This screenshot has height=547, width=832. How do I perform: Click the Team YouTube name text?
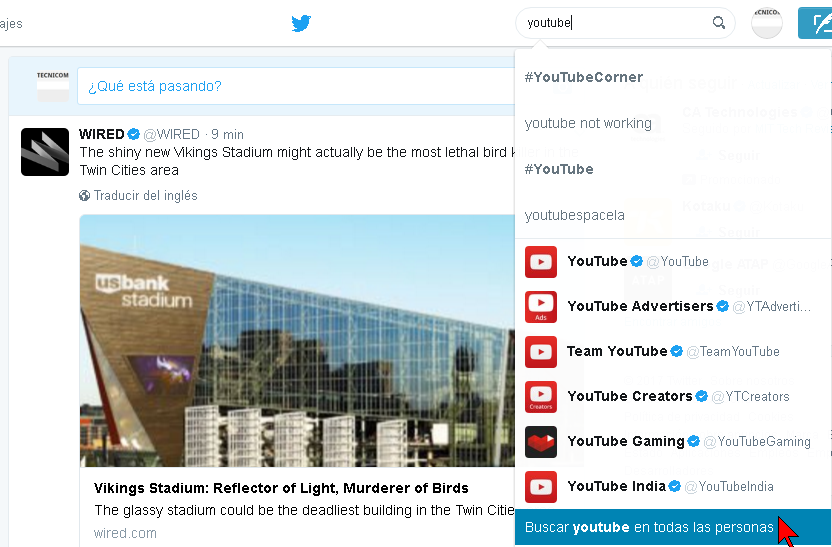coord(617,351)
